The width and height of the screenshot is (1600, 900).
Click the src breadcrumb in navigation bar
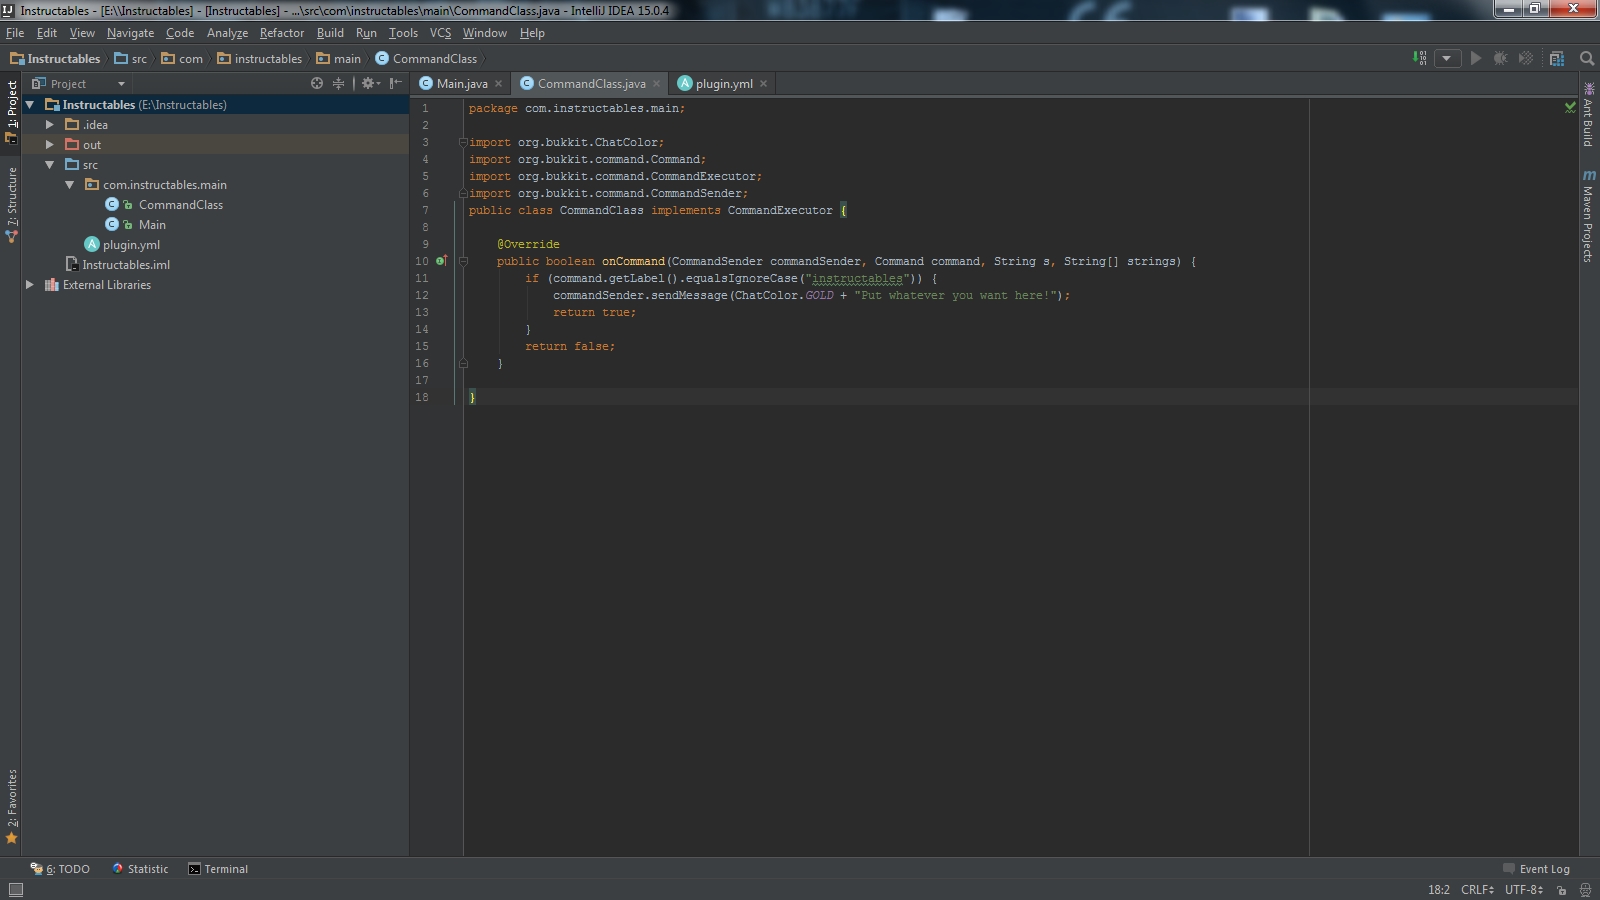(x=131, y=58)
